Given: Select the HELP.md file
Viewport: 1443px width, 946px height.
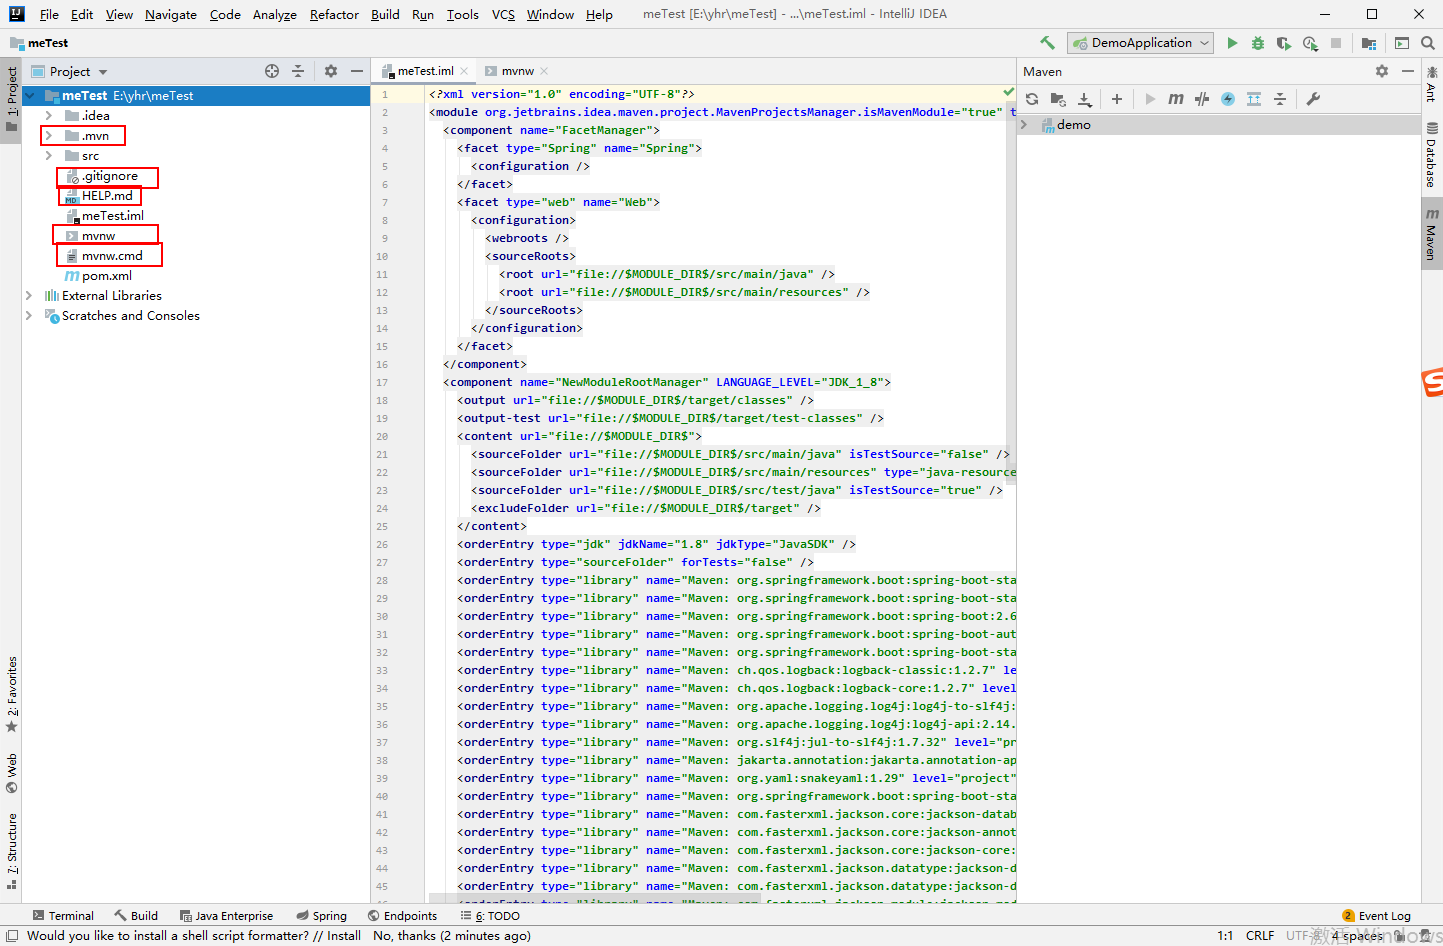Looking at the screenshot, I should click(x=107, y=196).
